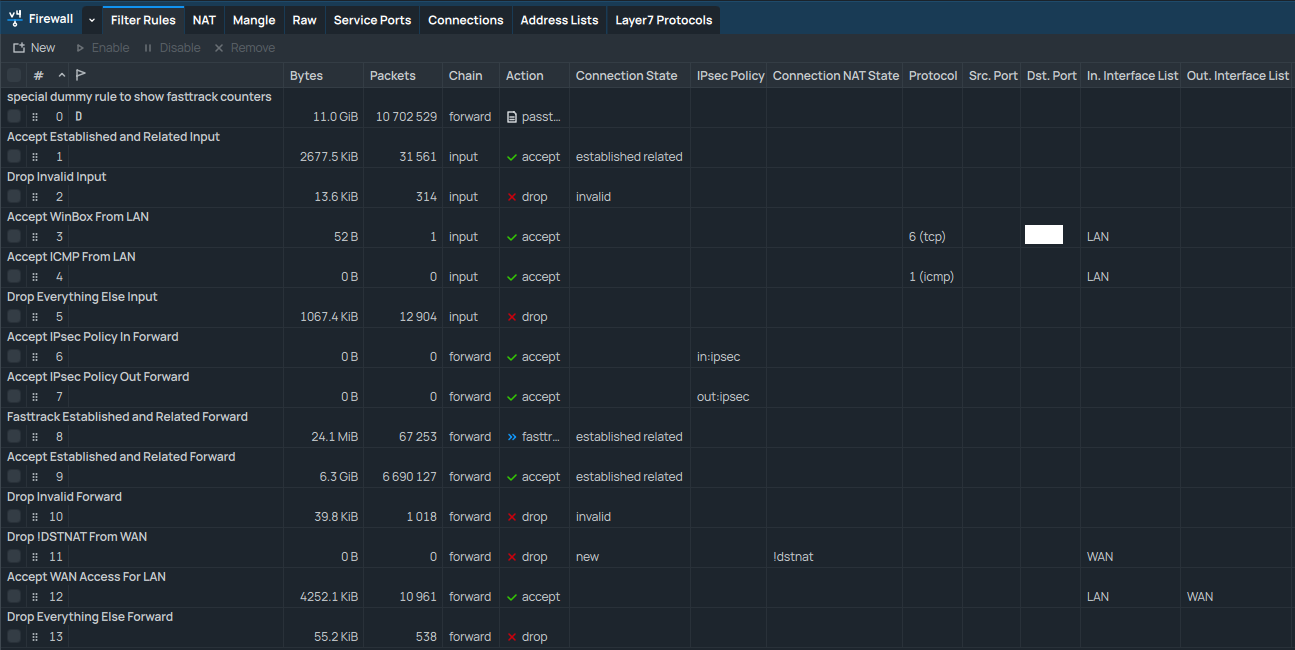This screenshot has width=1295, height=650.
Task: Click the Disable button
Action: 171,48
